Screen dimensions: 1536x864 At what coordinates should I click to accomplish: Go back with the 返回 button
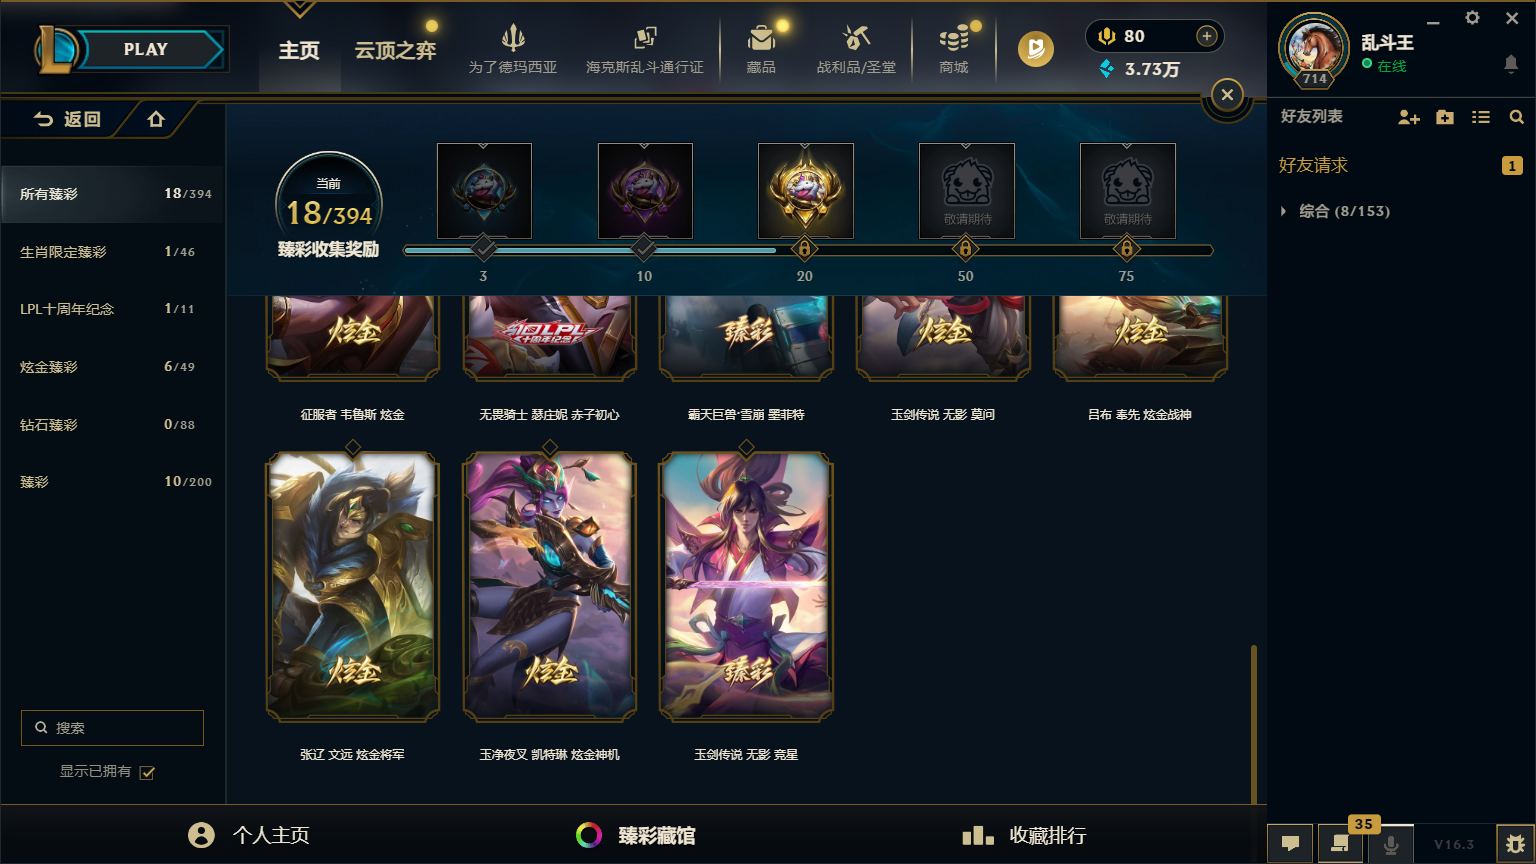click(x=67, y=119)
